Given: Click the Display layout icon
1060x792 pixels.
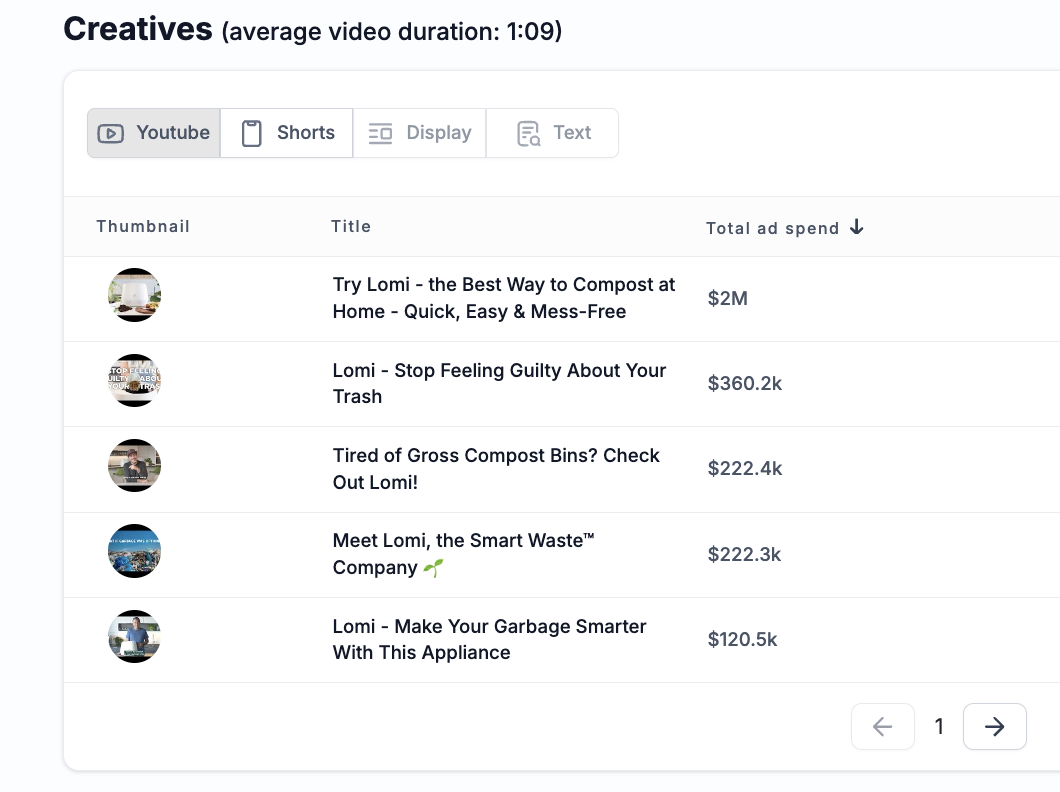Looking at the screenshot, I should [x=380, y=133].
